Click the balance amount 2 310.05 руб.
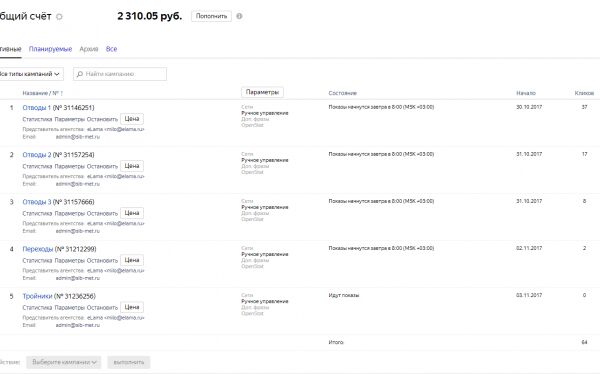600x374 pixels. coord(150,16)
